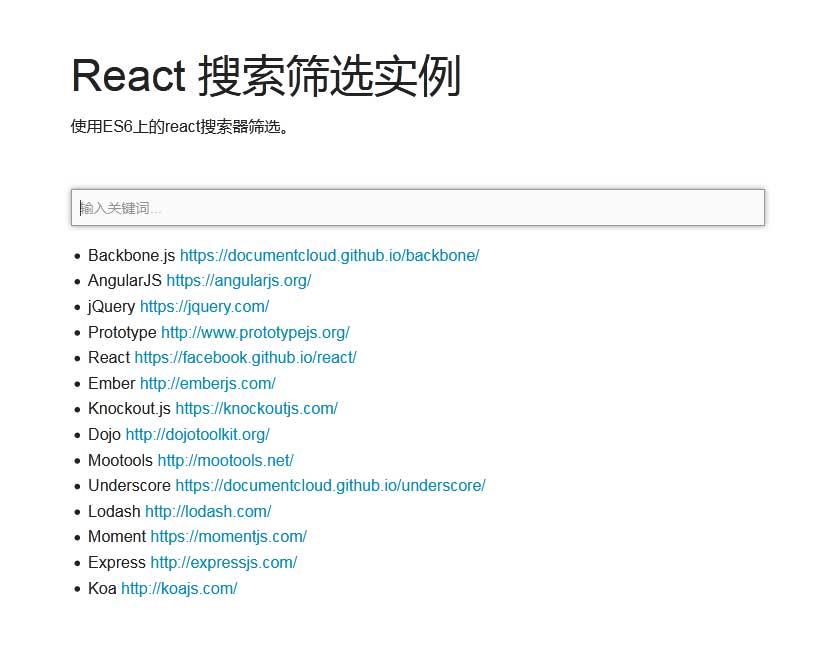The image size is (840, 650).
Task: Click the 'Koa' list label
Action: click(102, 588)
